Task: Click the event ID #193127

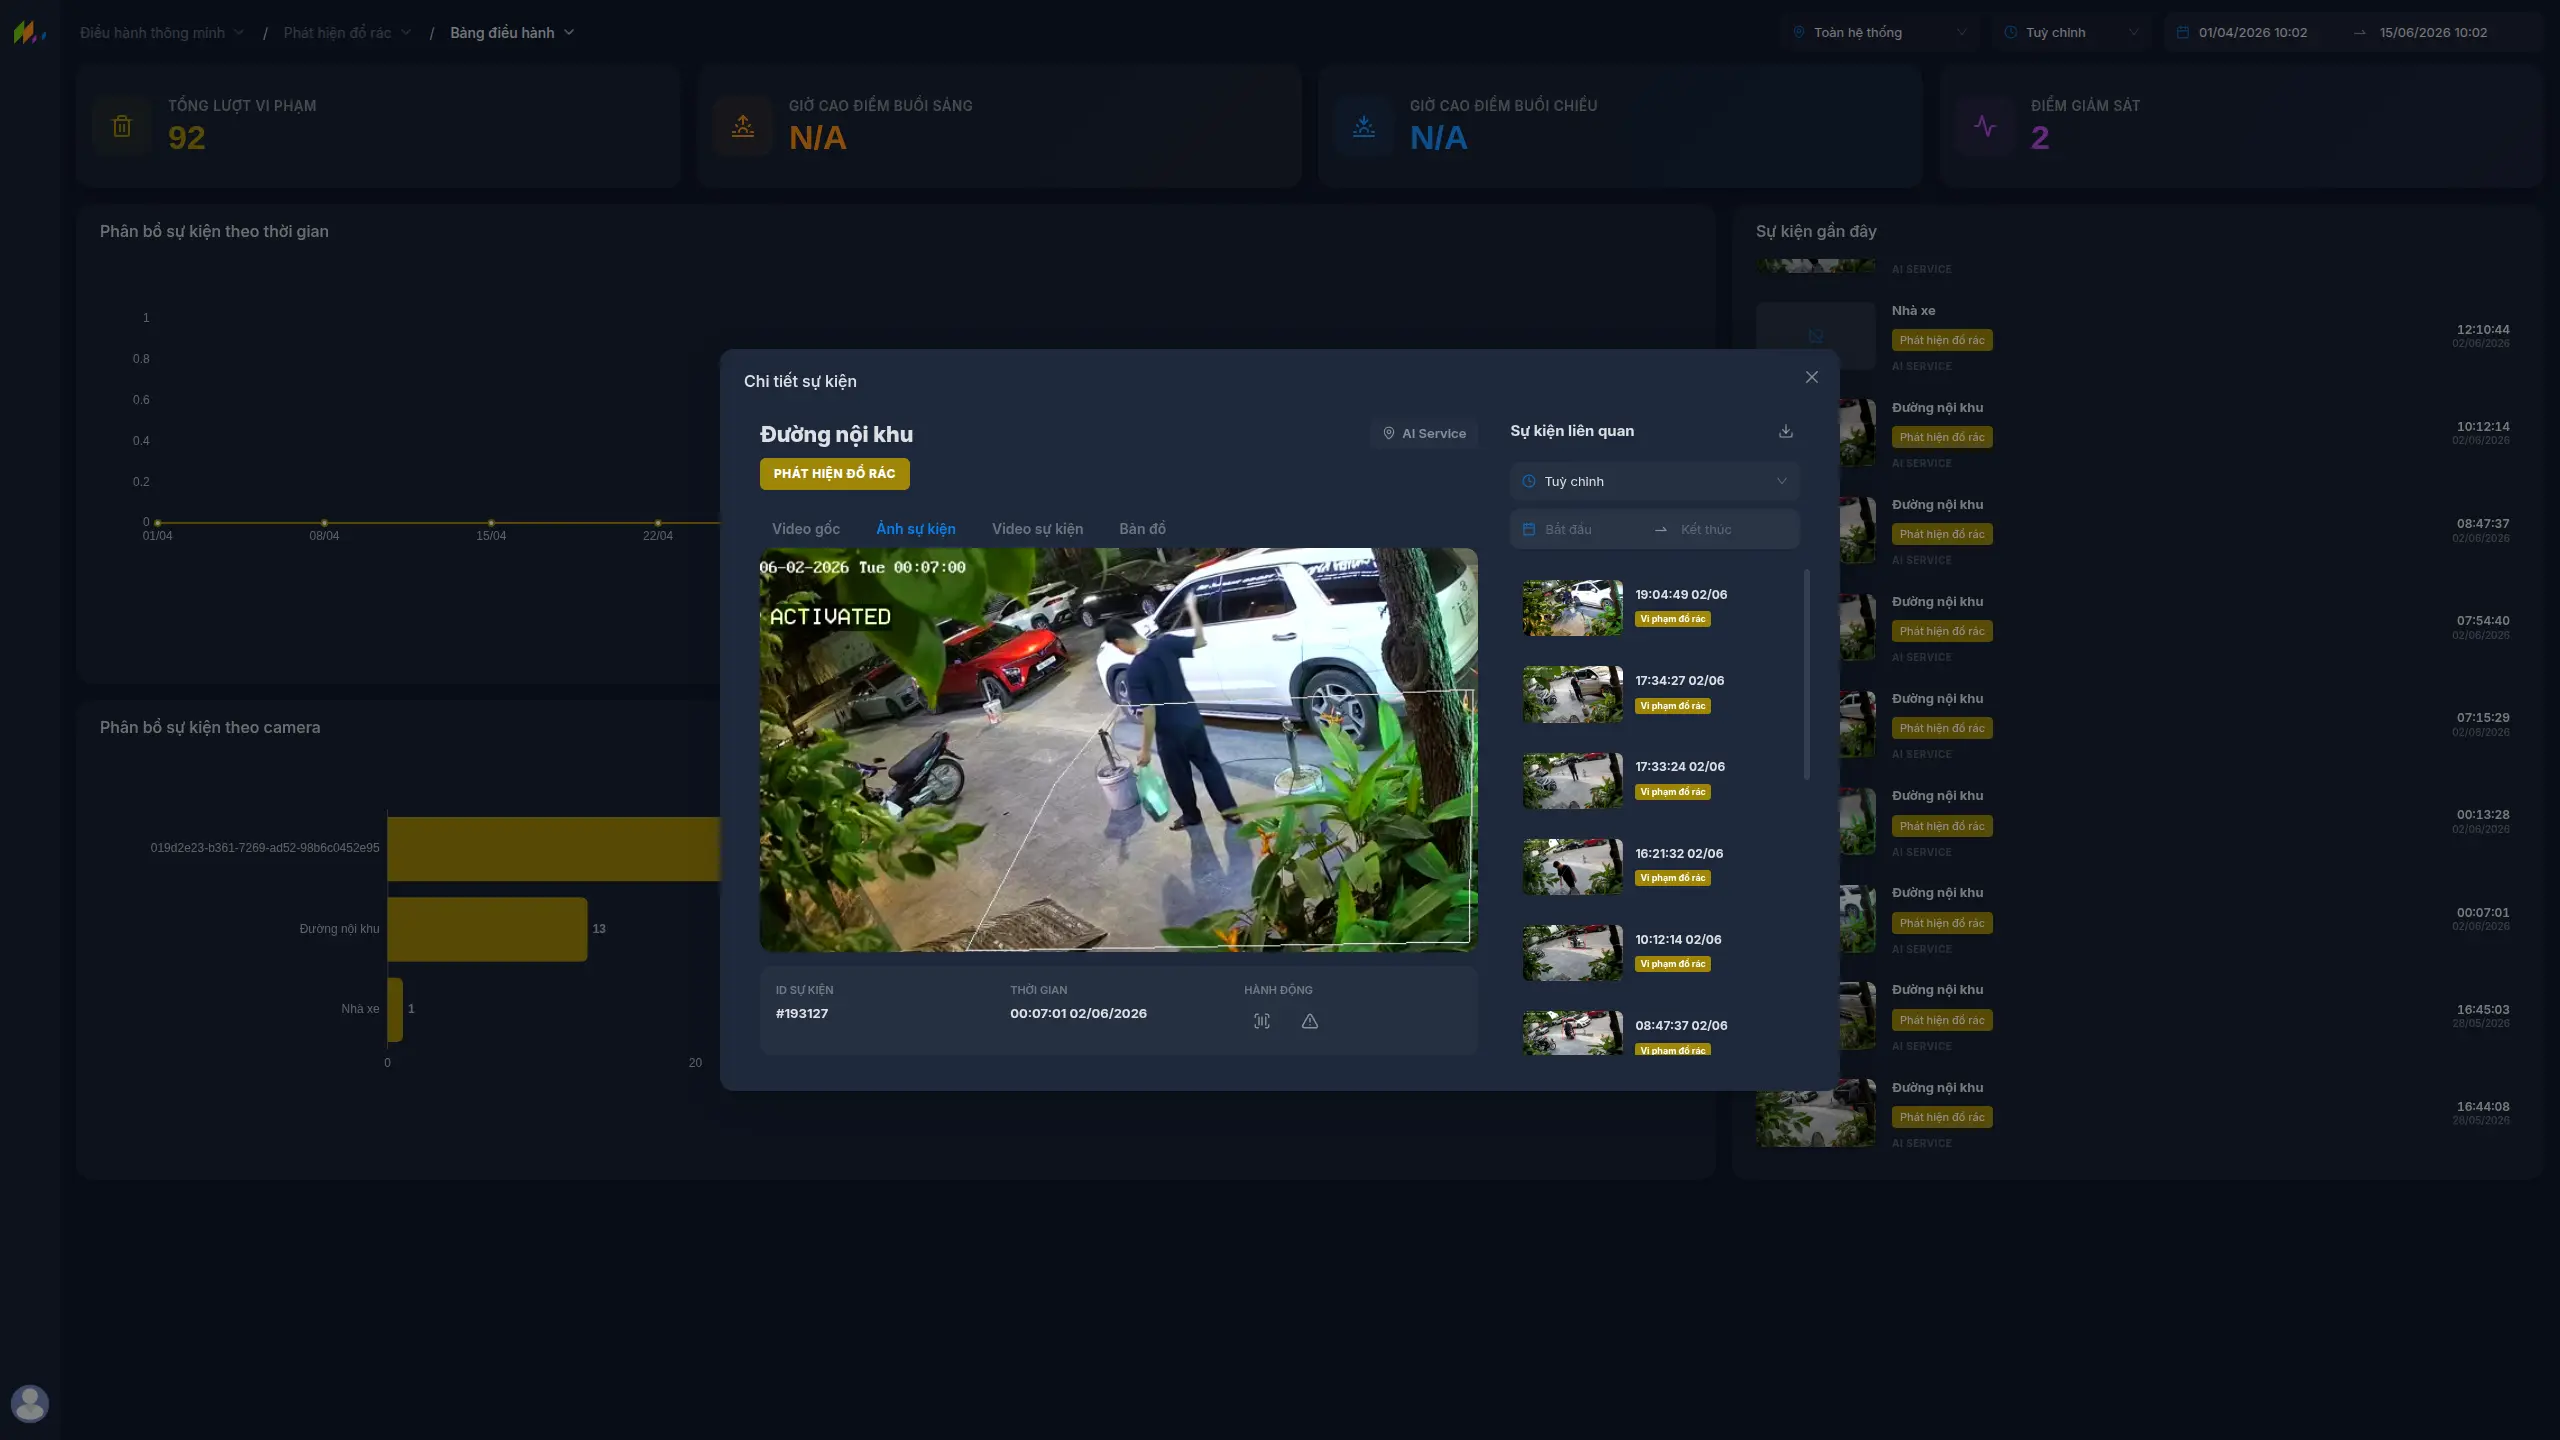Action: click(x=802, y=1013)
